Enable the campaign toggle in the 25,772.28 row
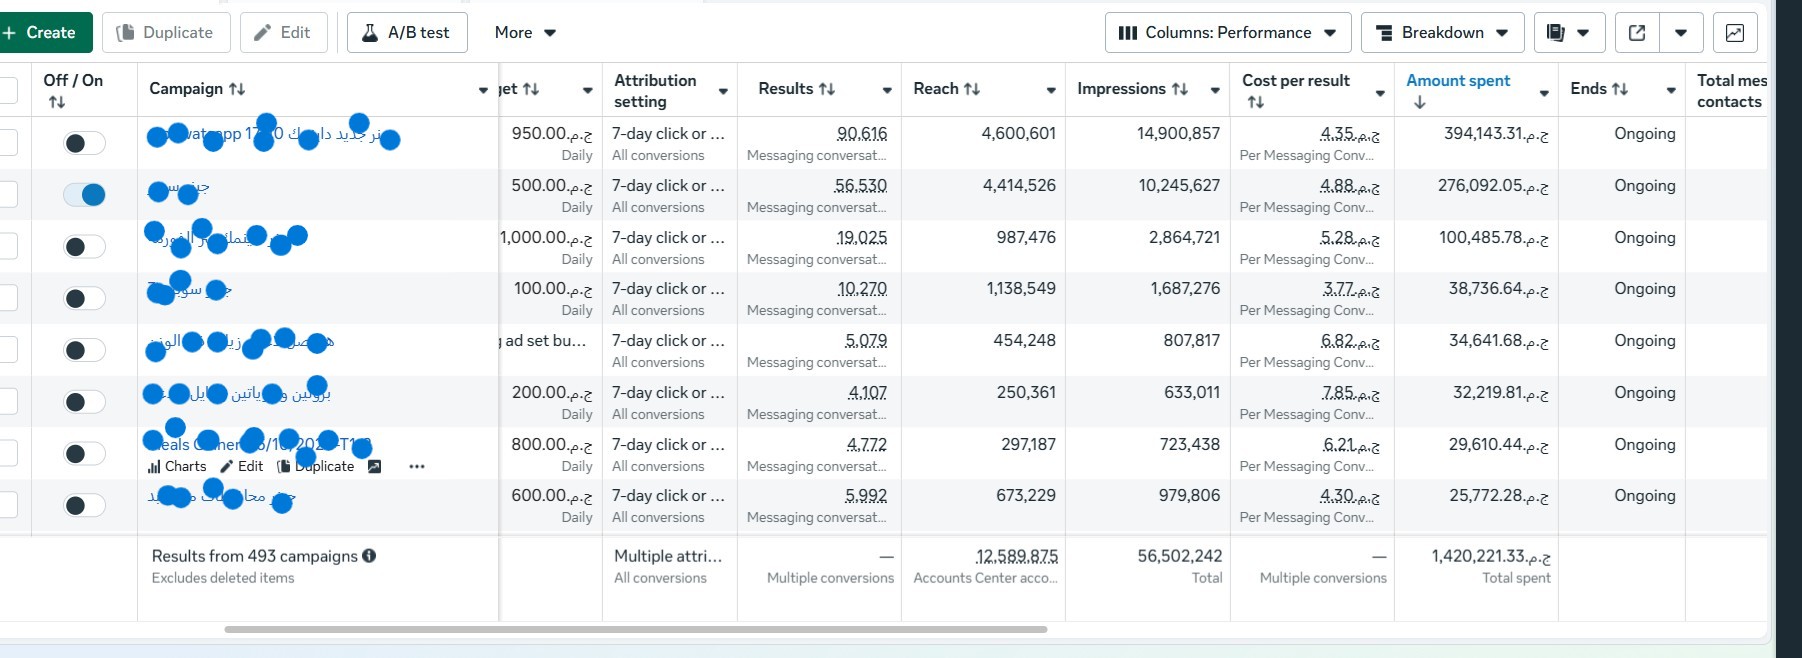This screenshot has width=1802, height=658. (84, 505)
